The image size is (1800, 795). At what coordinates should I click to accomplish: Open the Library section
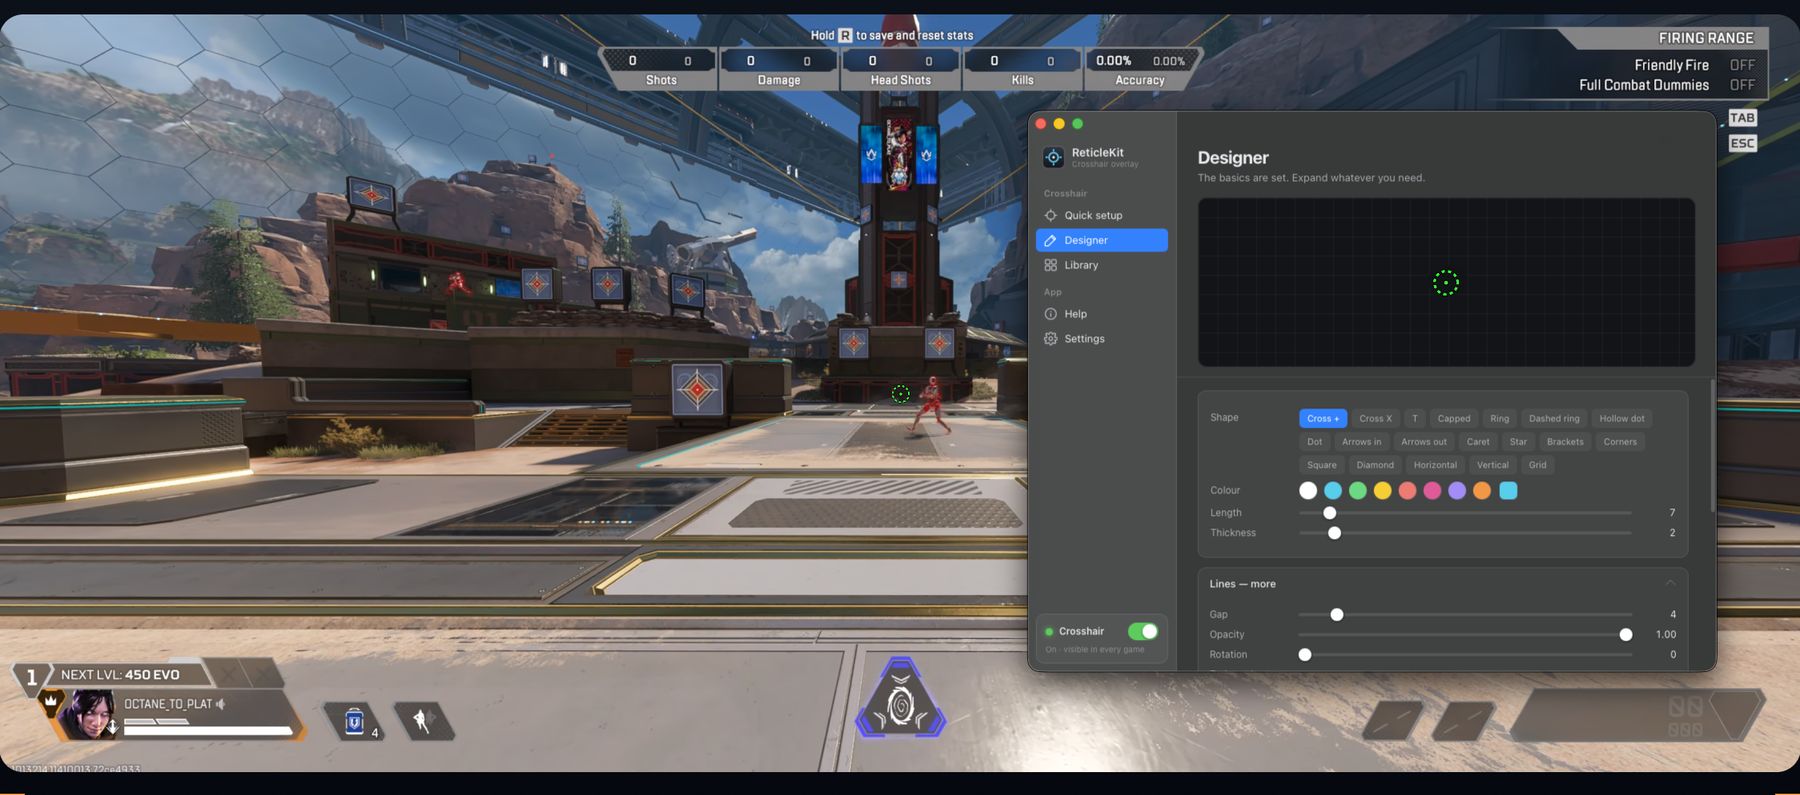(x=1102, y=265)
